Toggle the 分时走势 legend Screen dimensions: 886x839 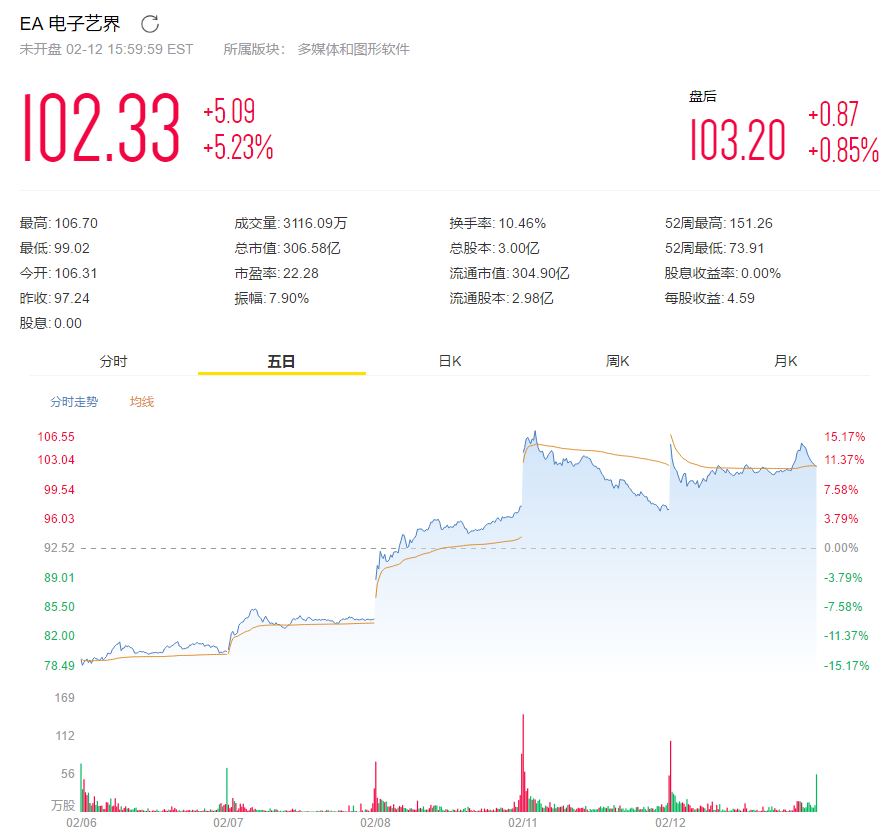tap(74, 402)
